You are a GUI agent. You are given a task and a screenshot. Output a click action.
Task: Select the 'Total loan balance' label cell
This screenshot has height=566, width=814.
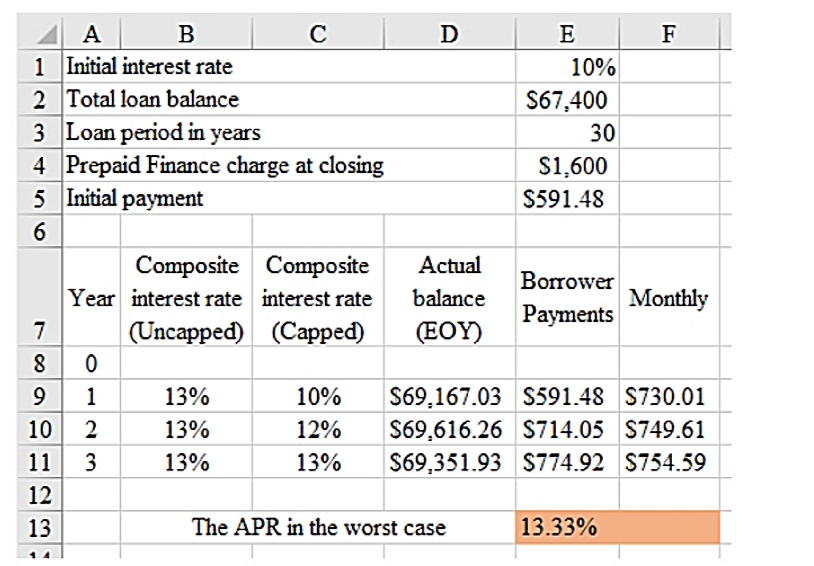(x=152, y=100)
